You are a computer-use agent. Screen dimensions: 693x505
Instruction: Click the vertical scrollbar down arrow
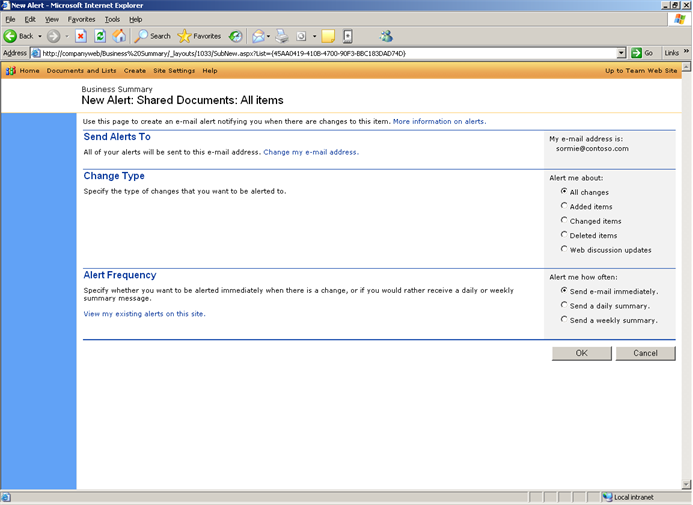pyautogui.click(x=686, y=485)
